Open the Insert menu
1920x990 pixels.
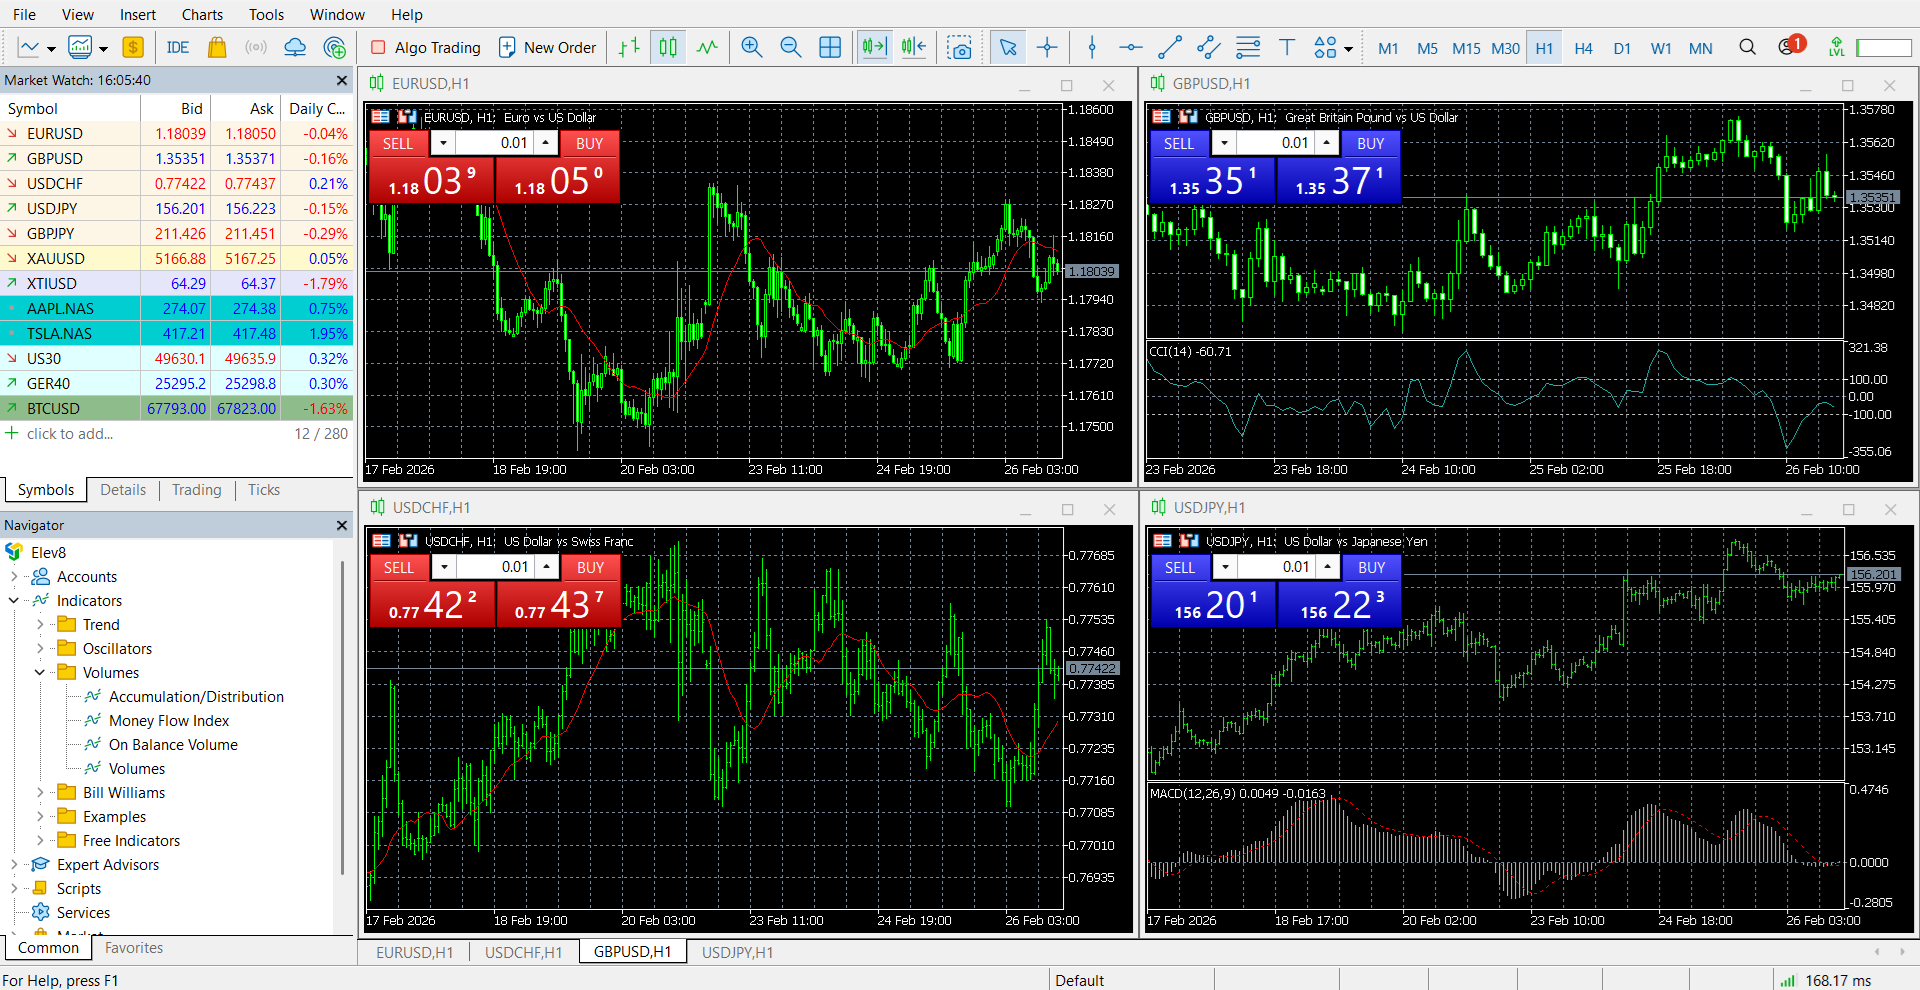[x=138, y=14]
